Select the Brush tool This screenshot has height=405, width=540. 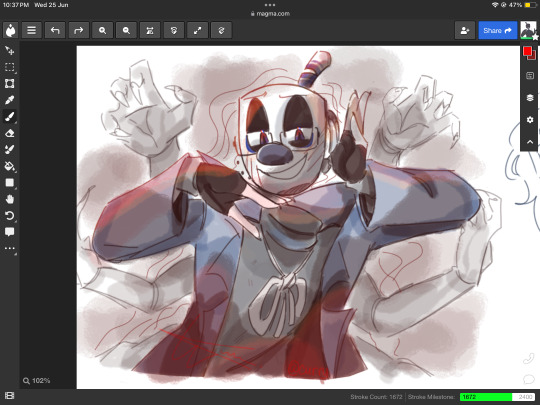coord(10,117)
